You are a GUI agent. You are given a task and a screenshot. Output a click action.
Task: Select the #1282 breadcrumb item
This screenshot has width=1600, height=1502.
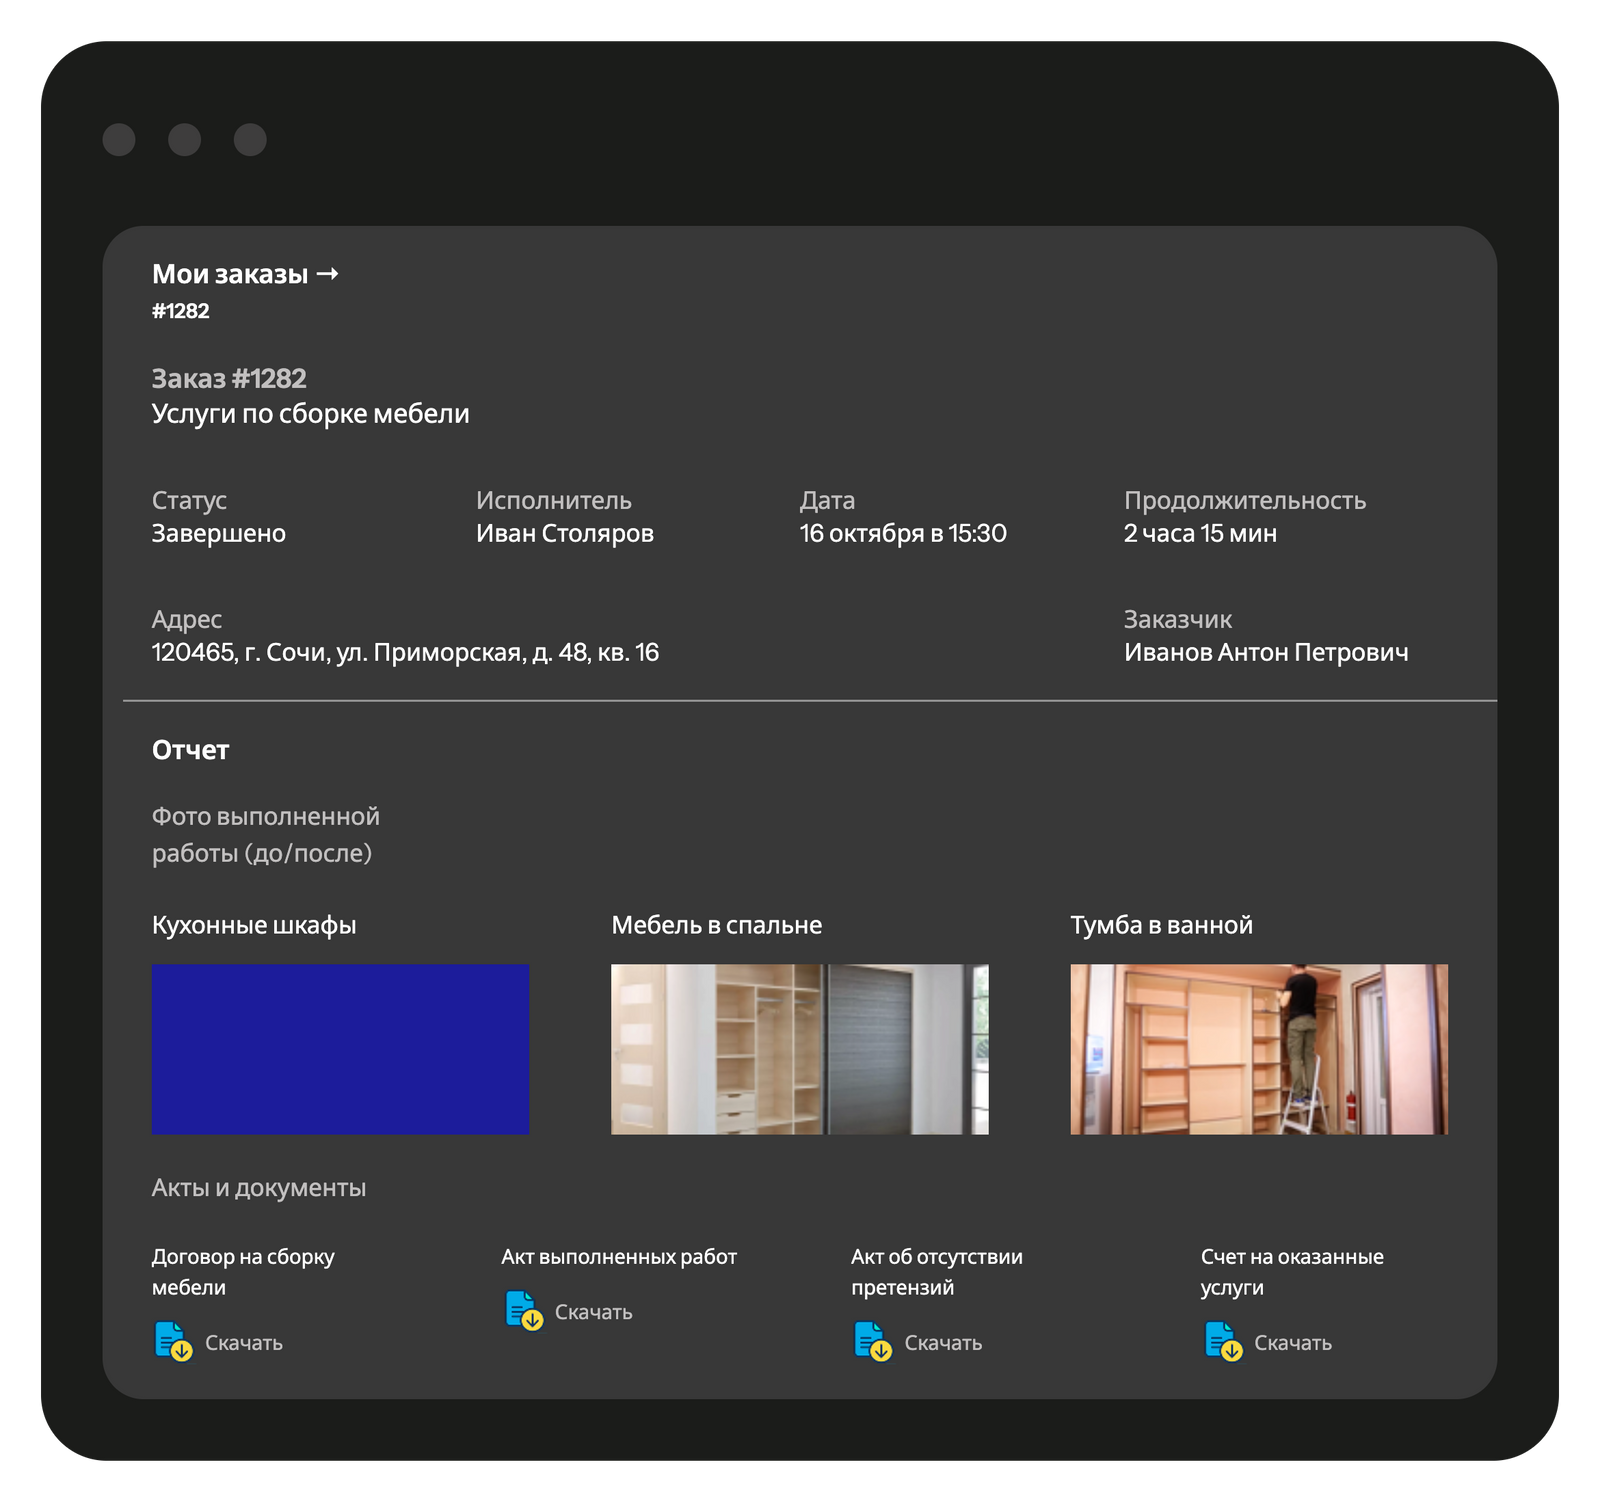(181, 311)
